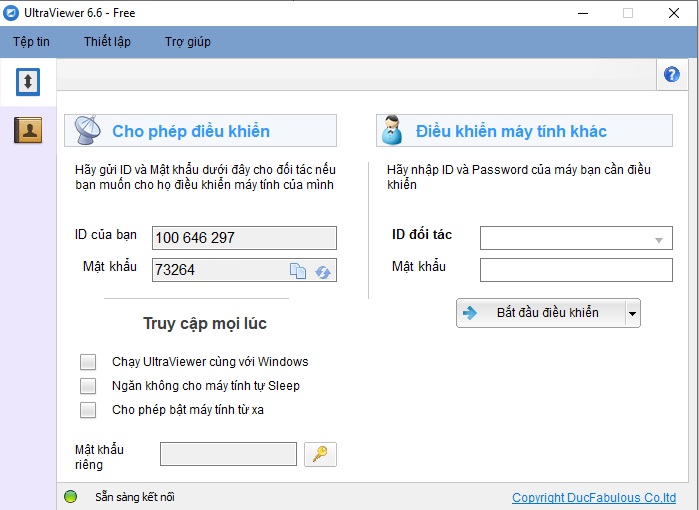Open dropdown arrow beside Bắt đầu điều khiển
The image size is (699, 510).
pyautogui.click(x=633, y=313)
